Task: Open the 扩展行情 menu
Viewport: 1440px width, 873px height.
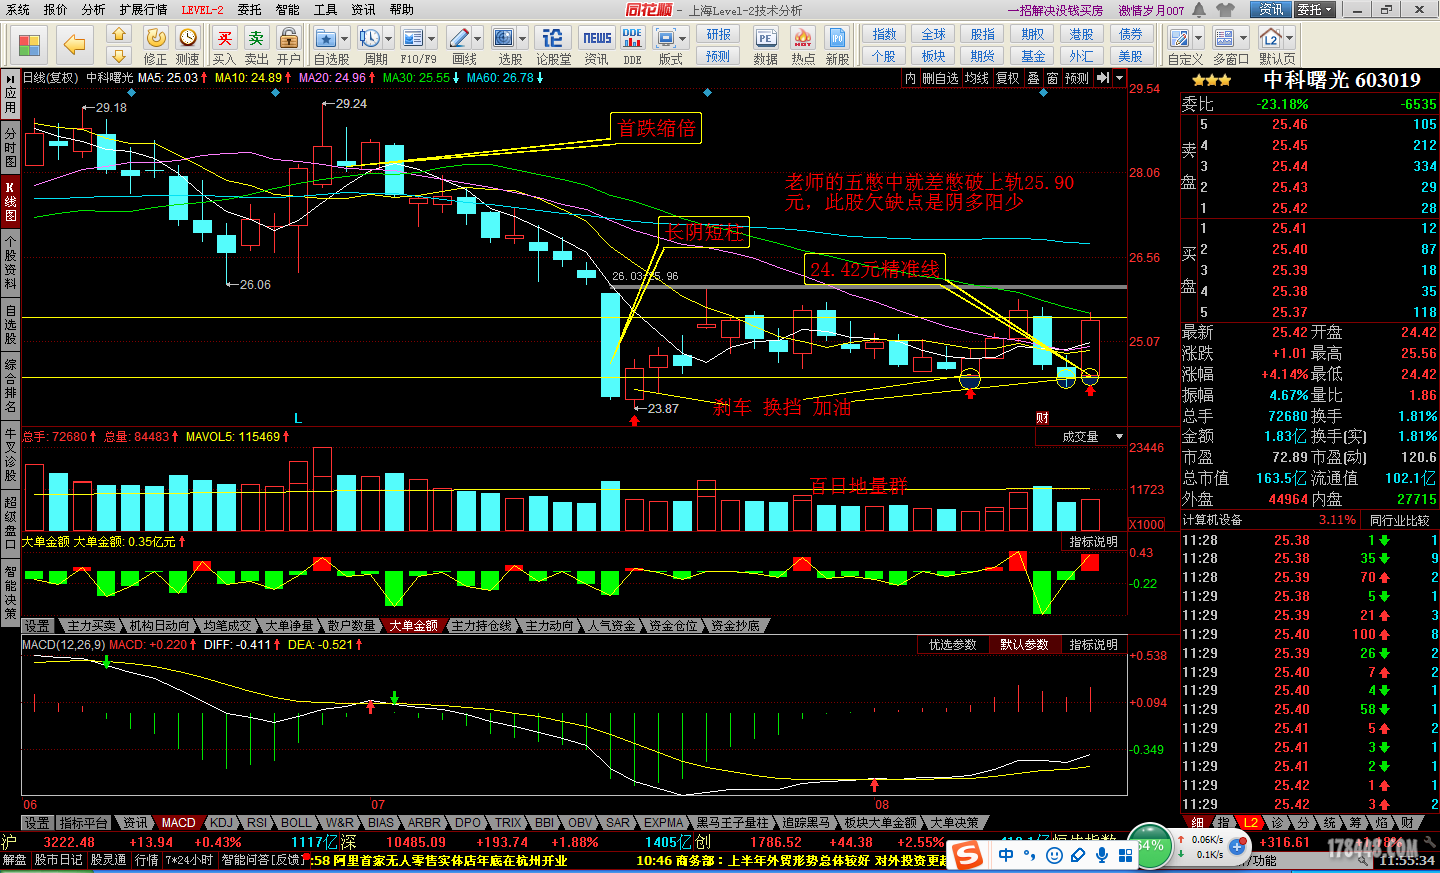Action: coord(143,10)
